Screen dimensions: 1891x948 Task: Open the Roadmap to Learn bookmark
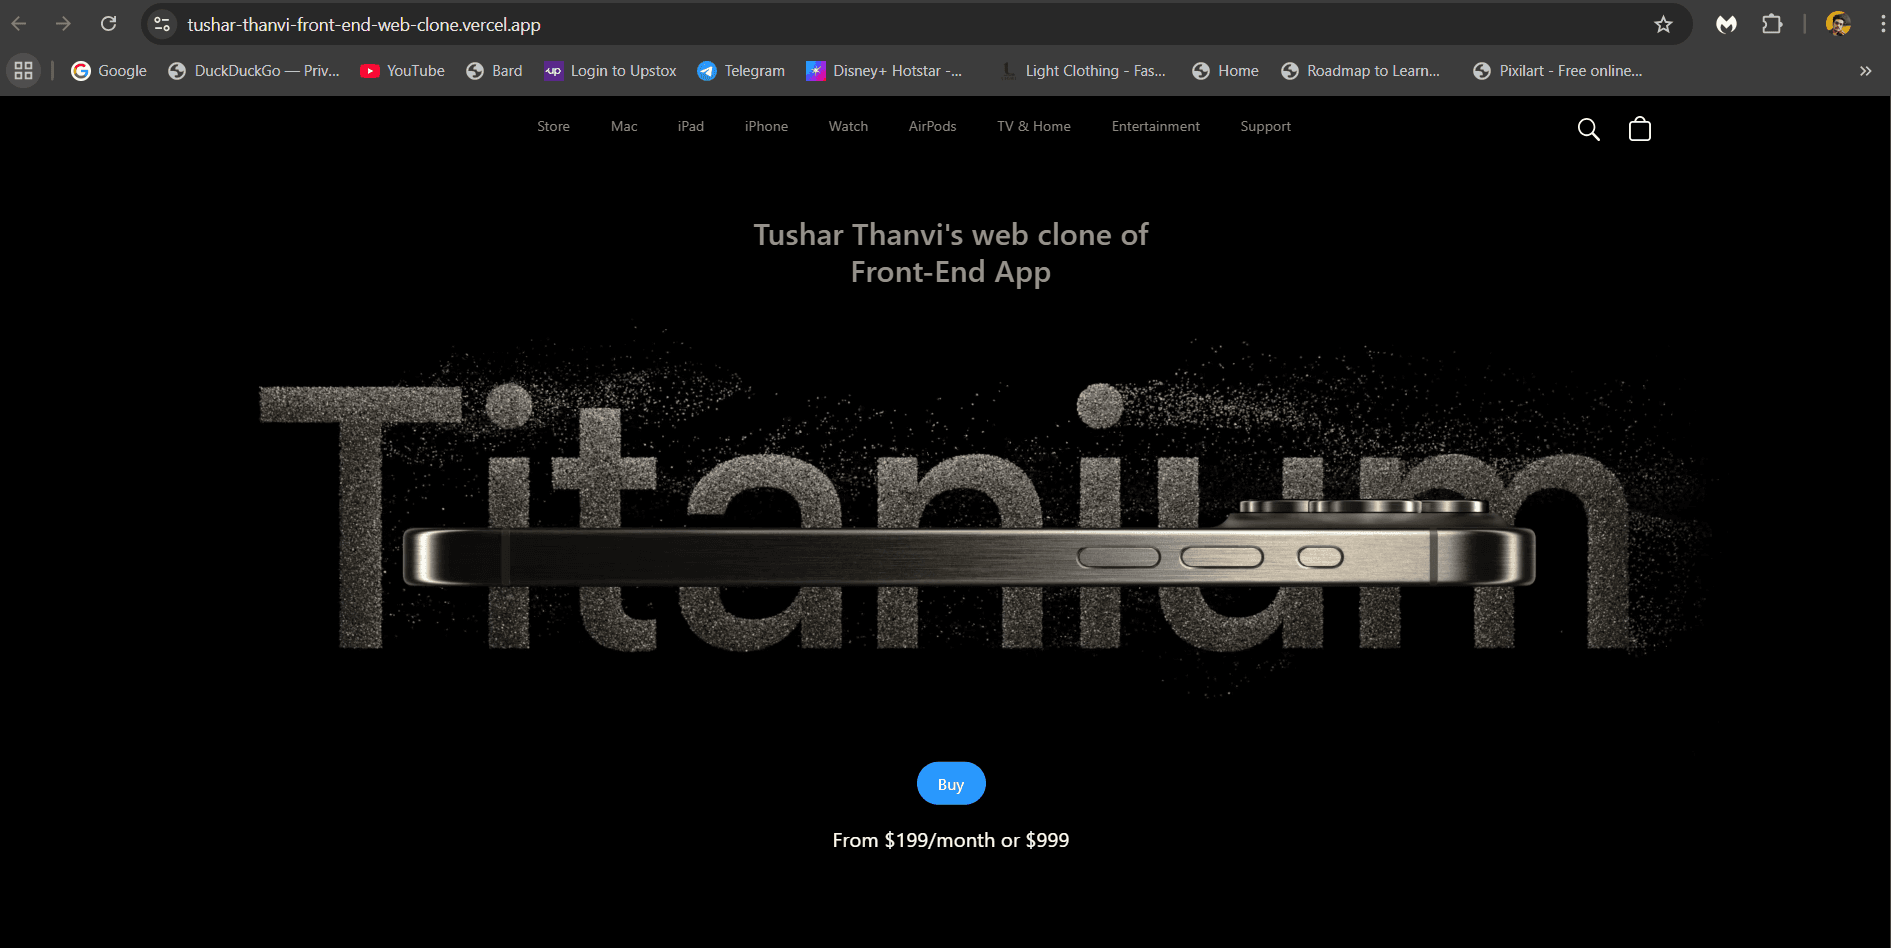coord(1360,71)
